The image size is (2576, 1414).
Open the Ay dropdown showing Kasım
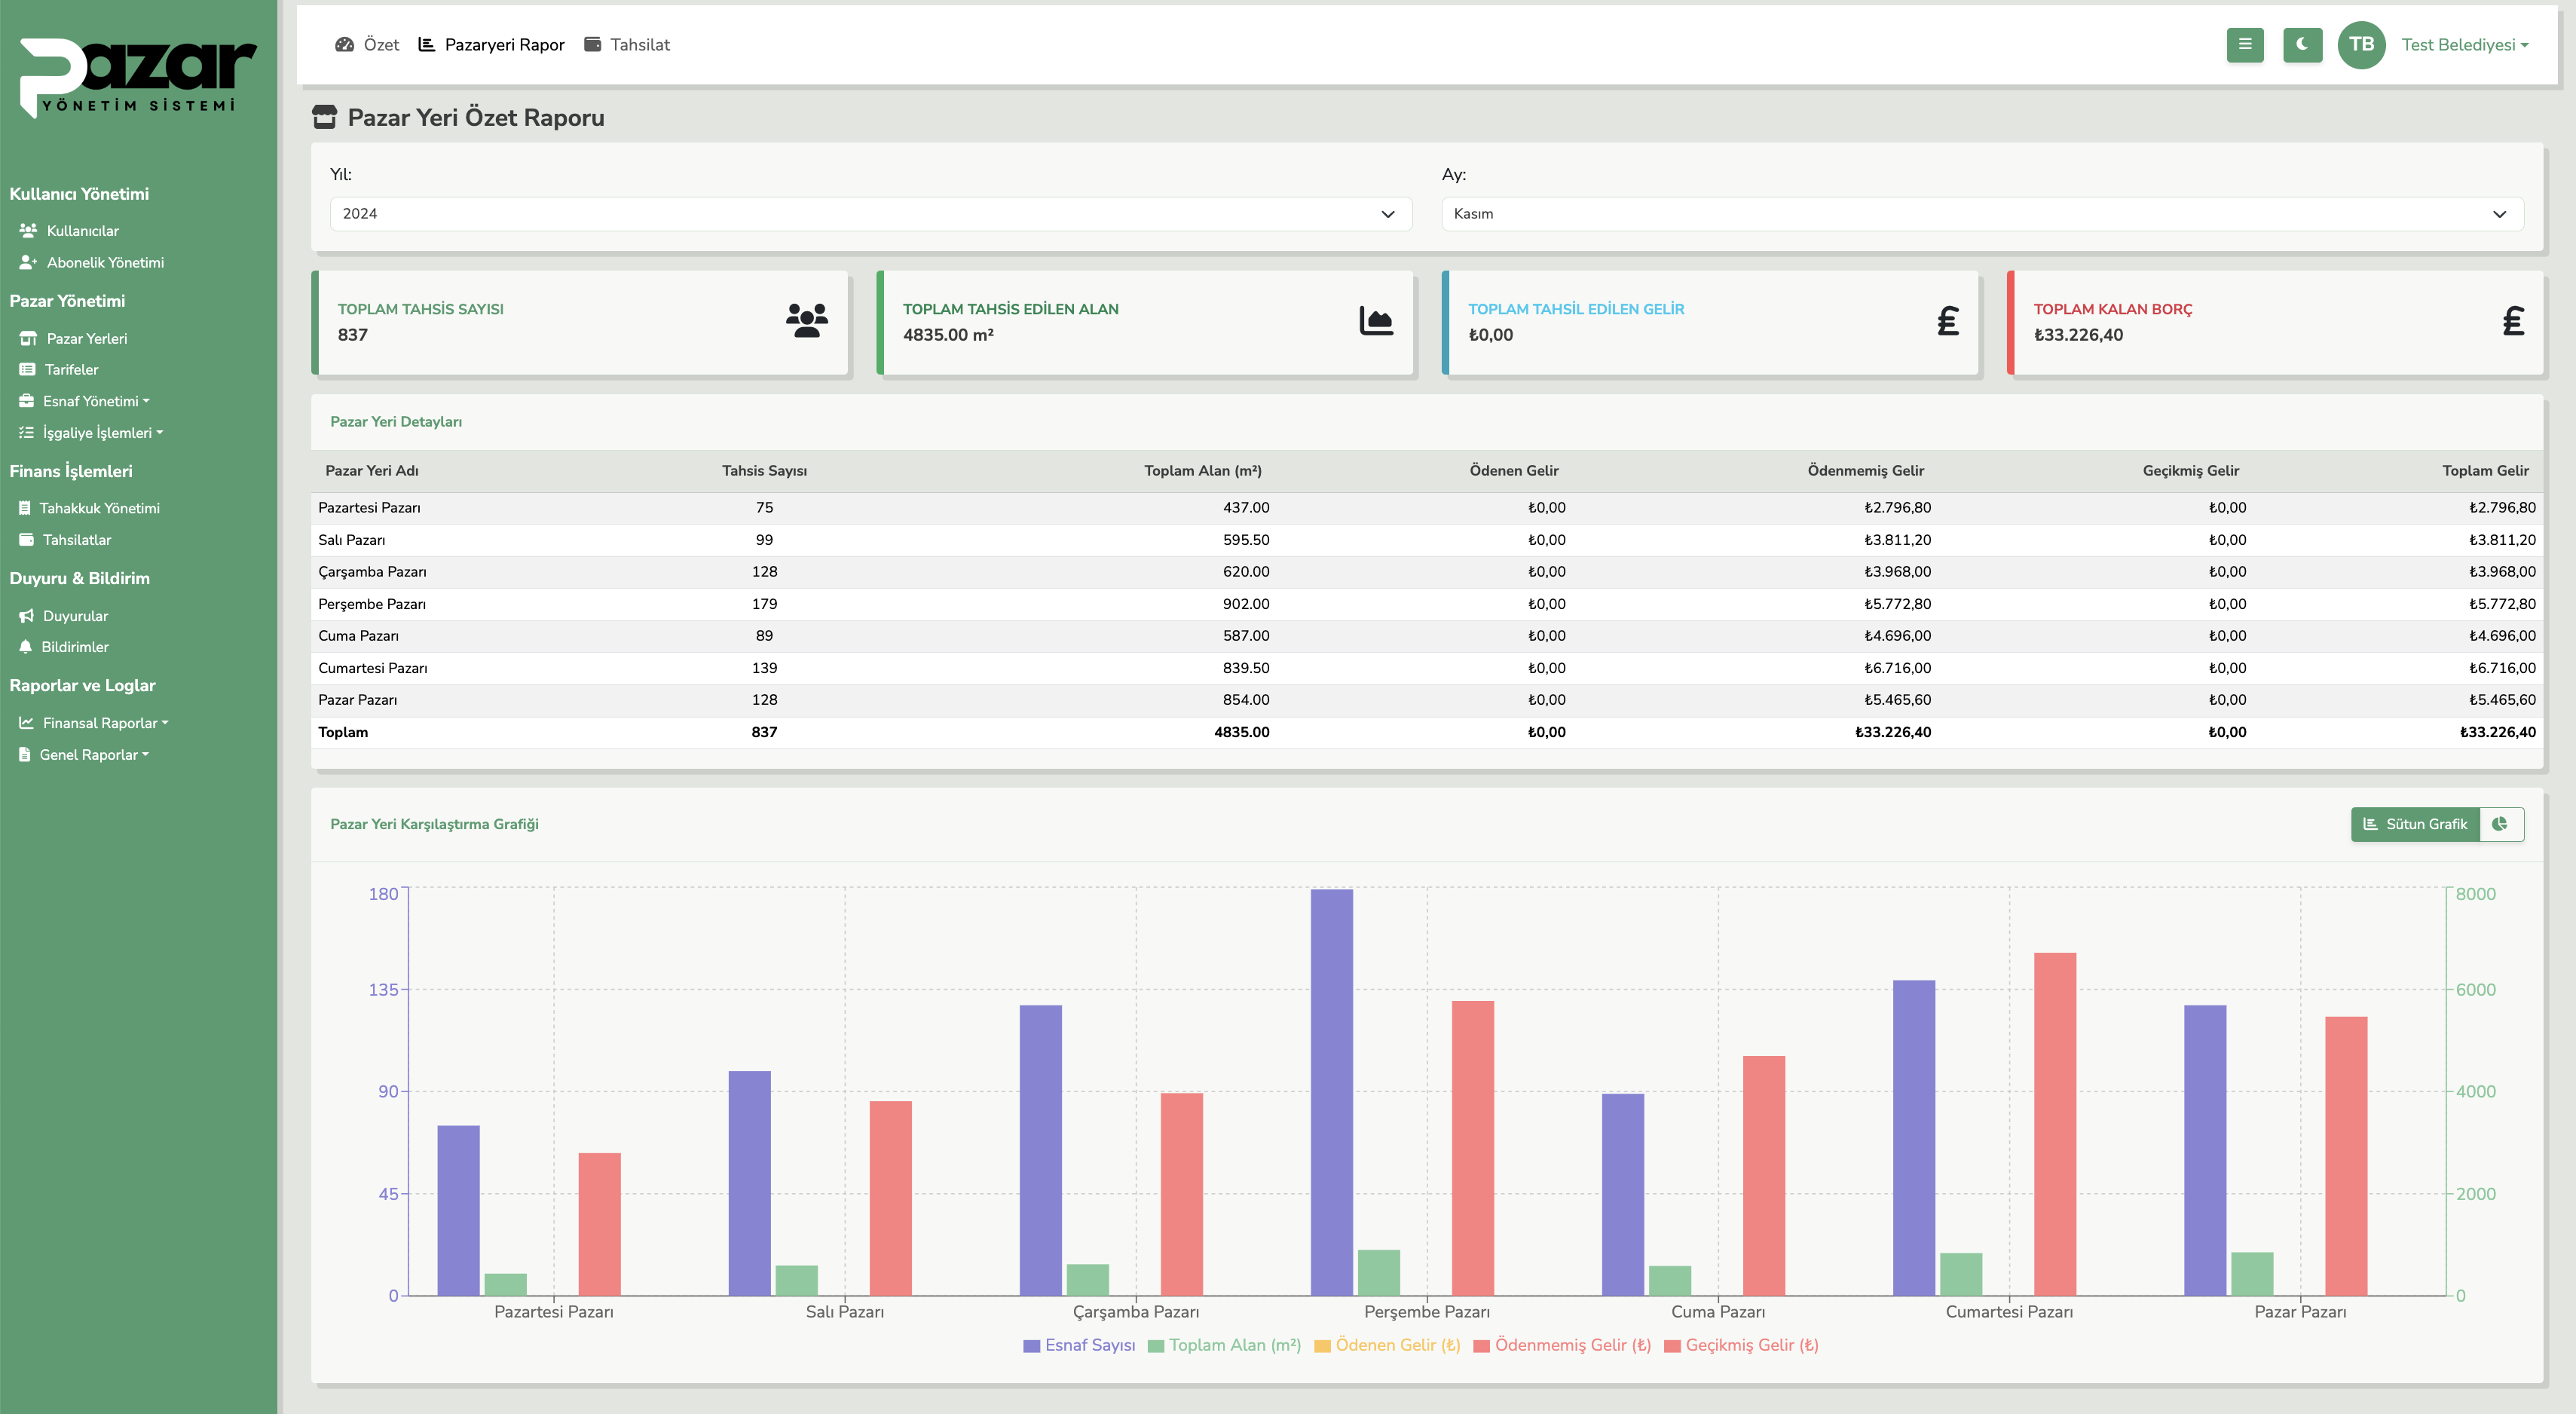(1982, 214)
